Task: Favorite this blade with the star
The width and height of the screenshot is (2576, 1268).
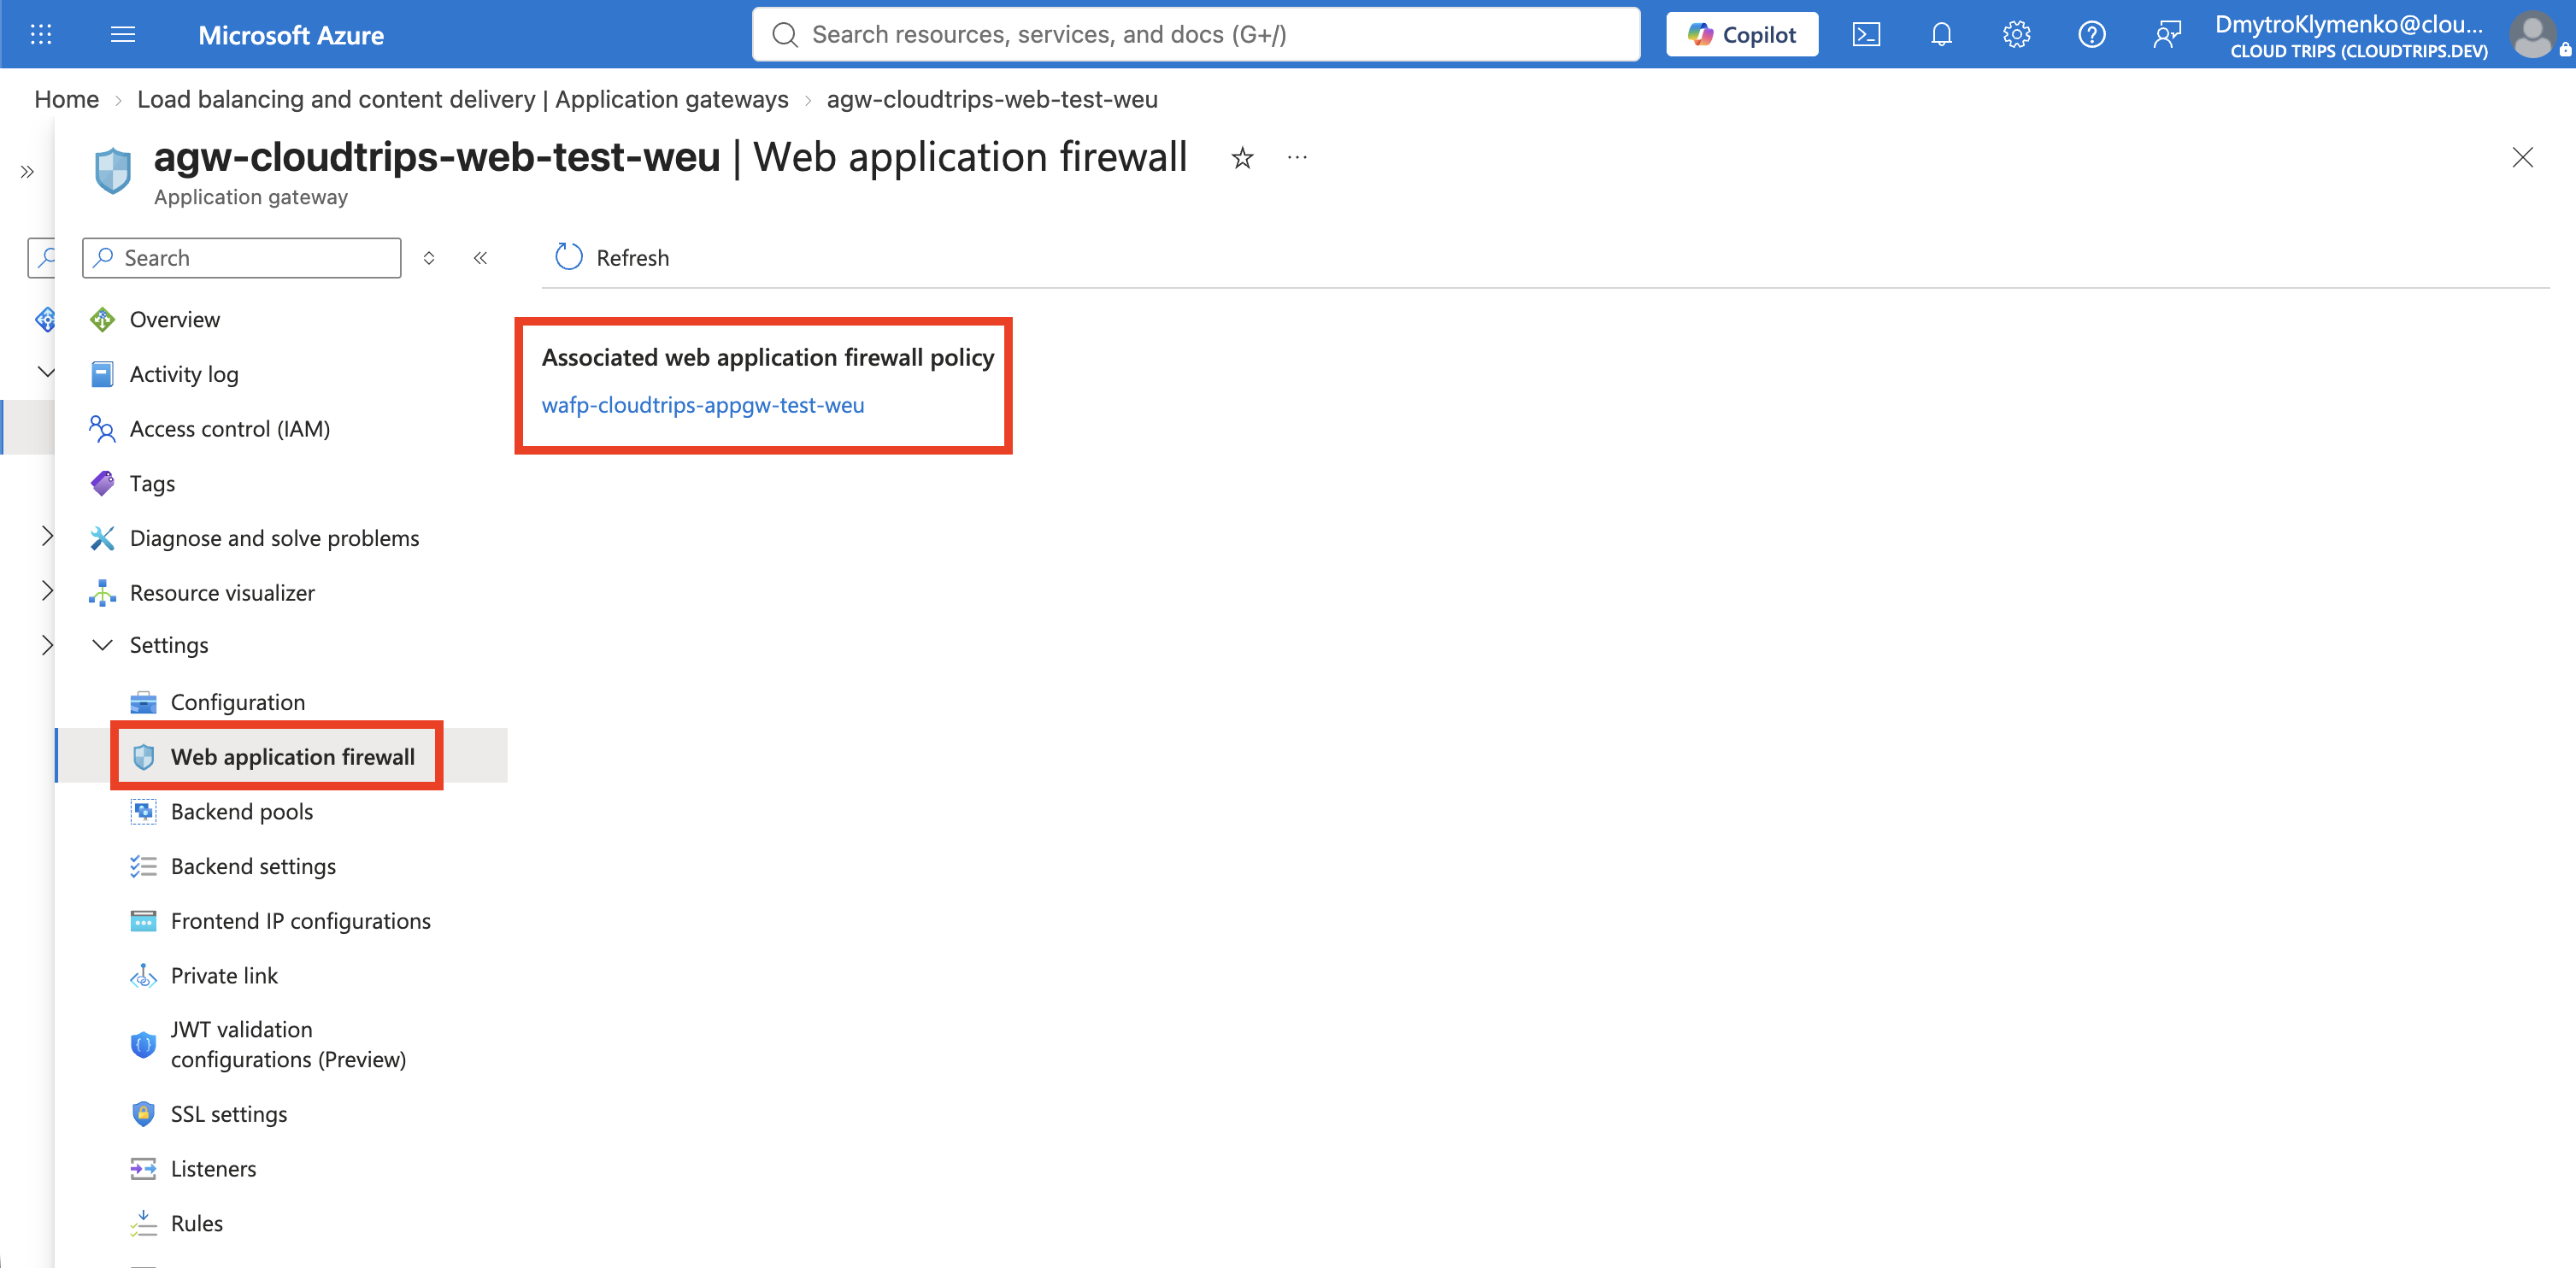Action: tap(1242, 157)
